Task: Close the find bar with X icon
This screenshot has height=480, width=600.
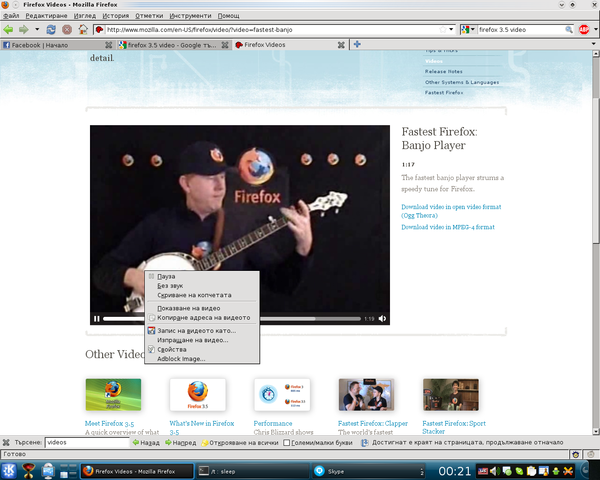Action: [6, 442]
